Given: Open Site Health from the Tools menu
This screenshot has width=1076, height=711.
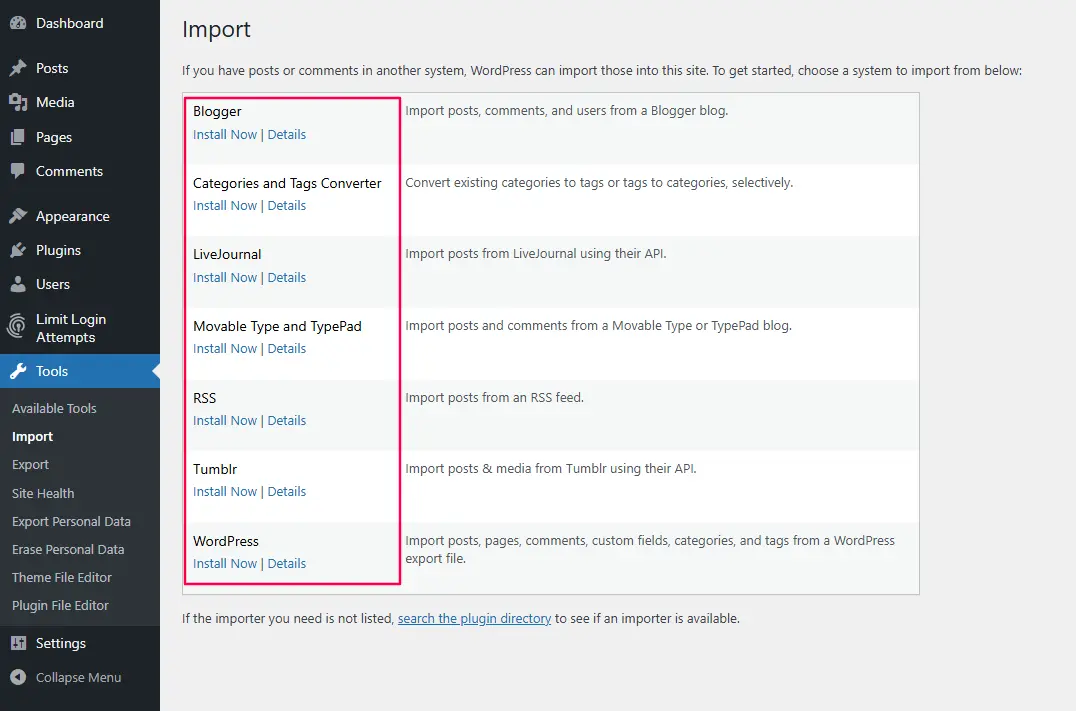Looking at the screenshot, I should click(x=43, y=493).
